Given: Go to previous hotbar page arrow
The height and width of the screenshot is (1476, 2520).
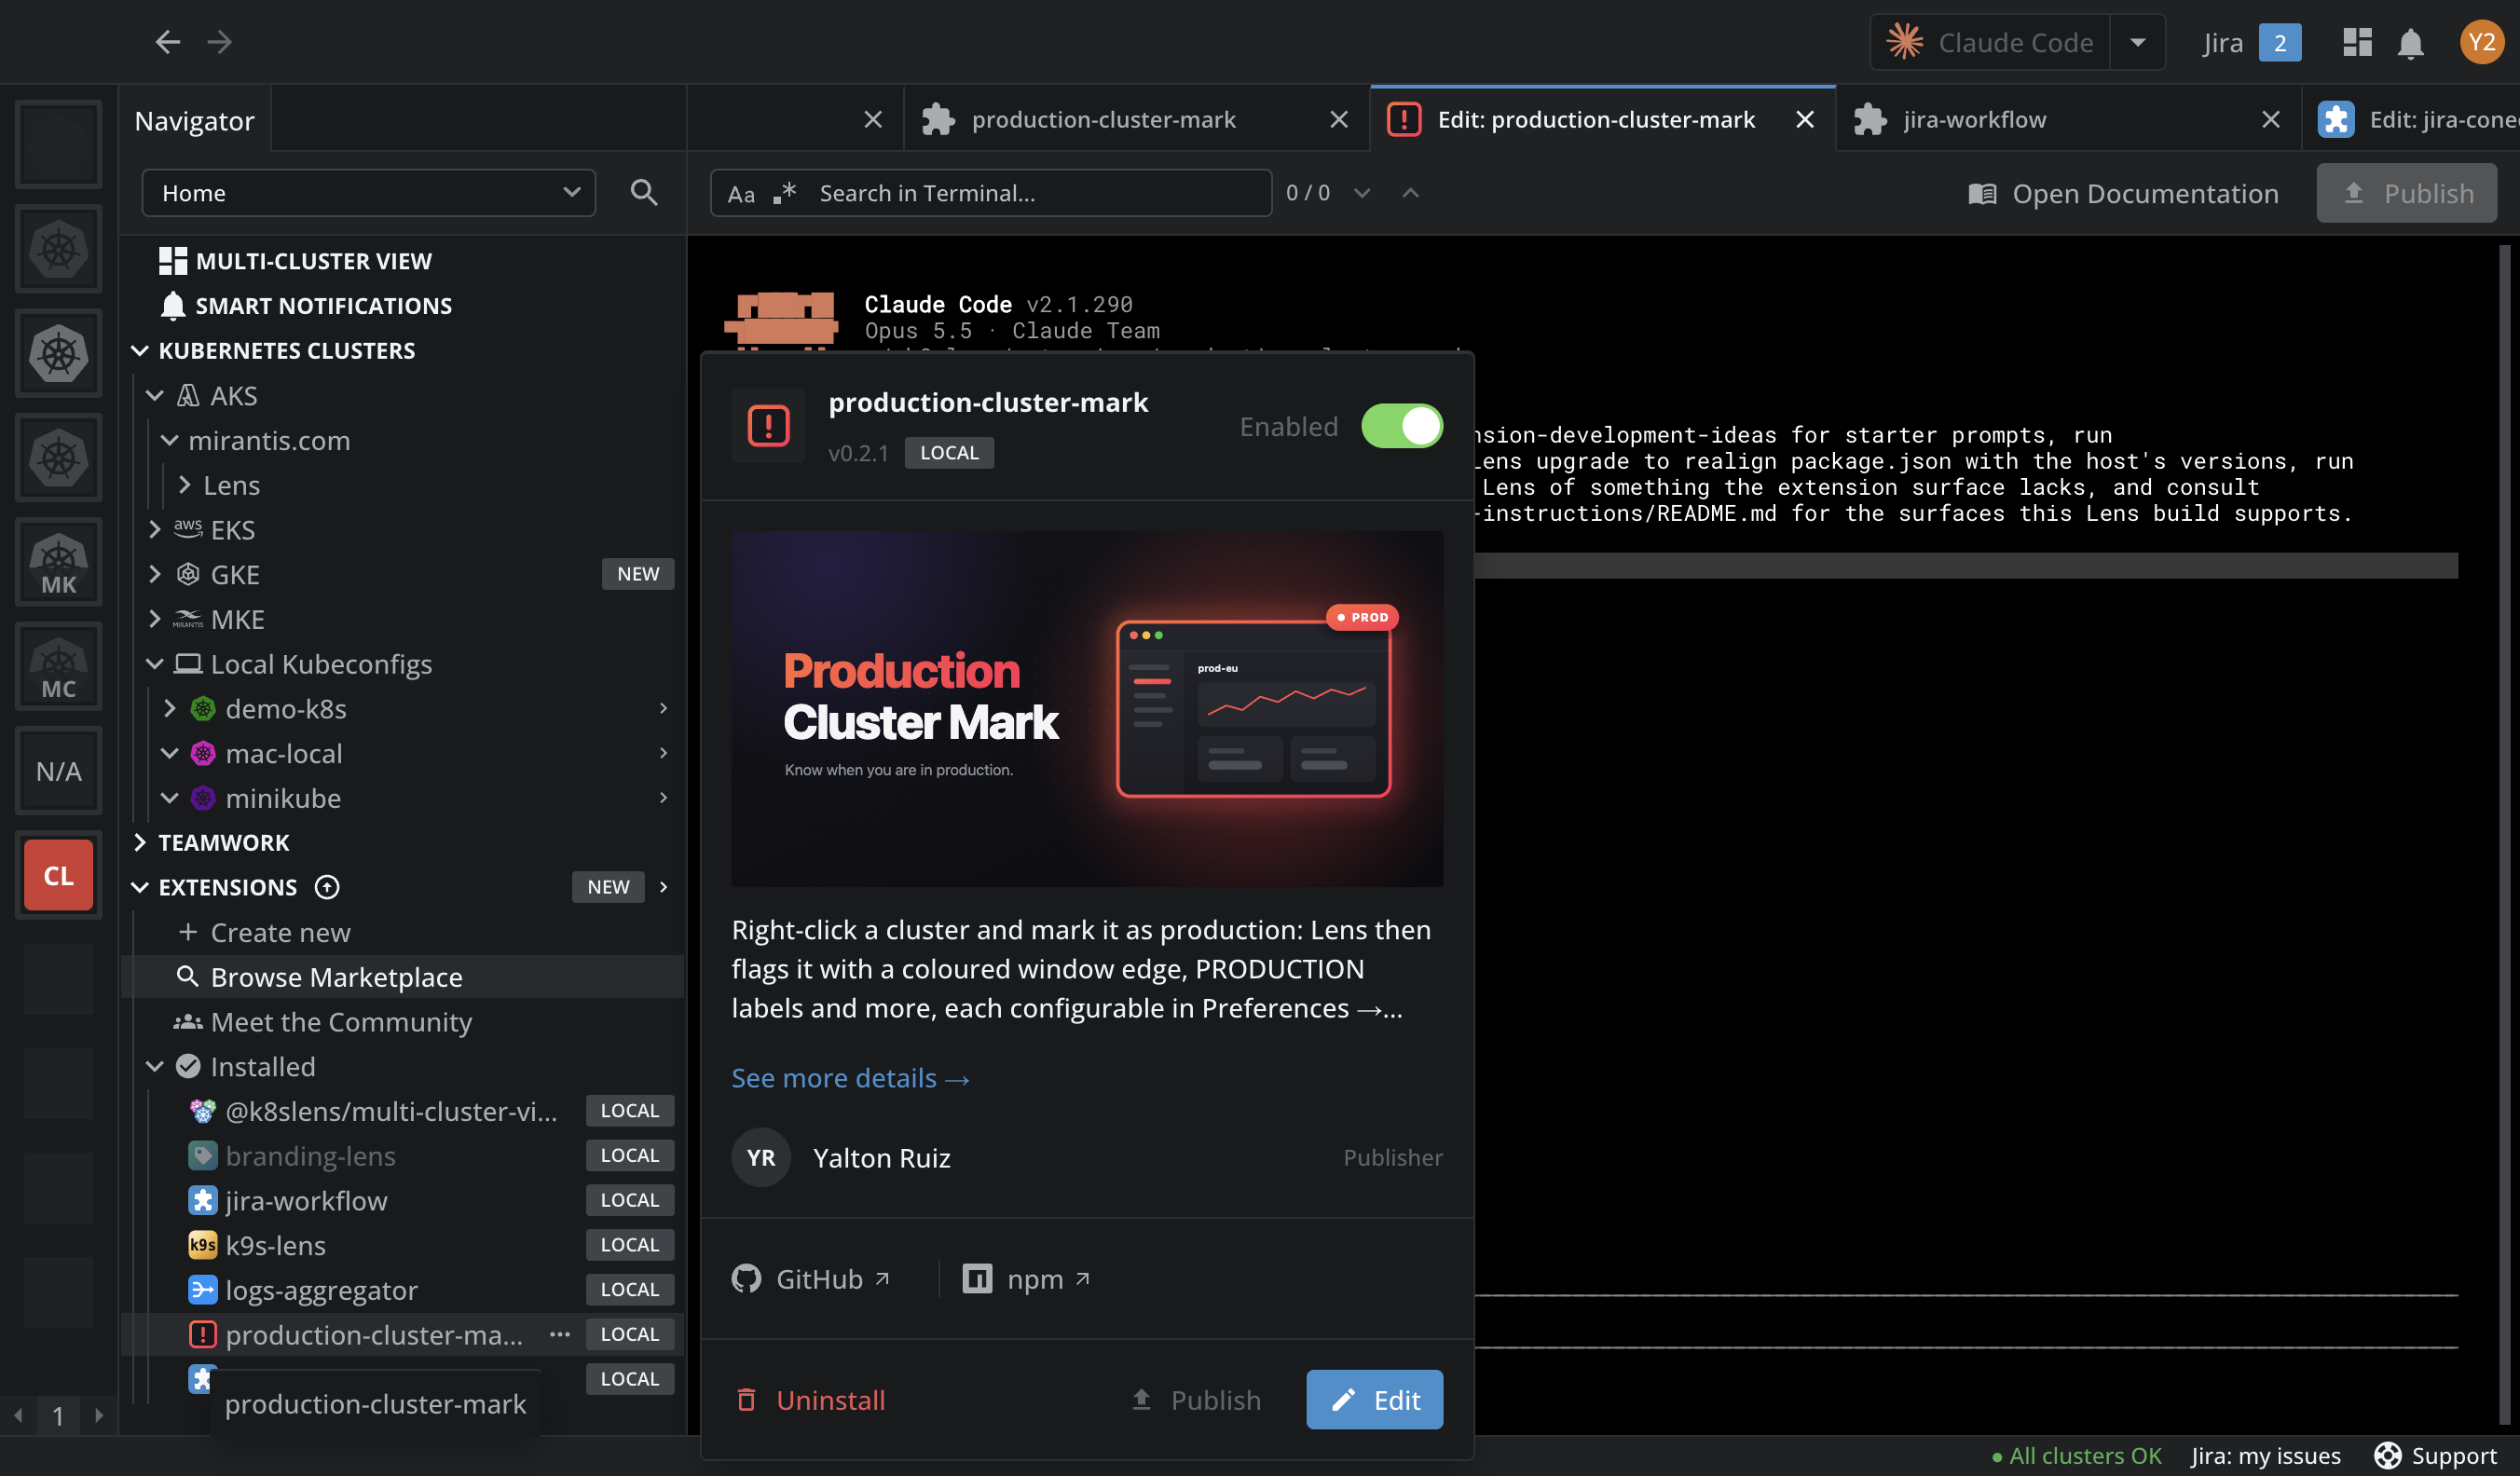Looking at the screenshot, I should pyautogui.click(x=18, y=1415).
